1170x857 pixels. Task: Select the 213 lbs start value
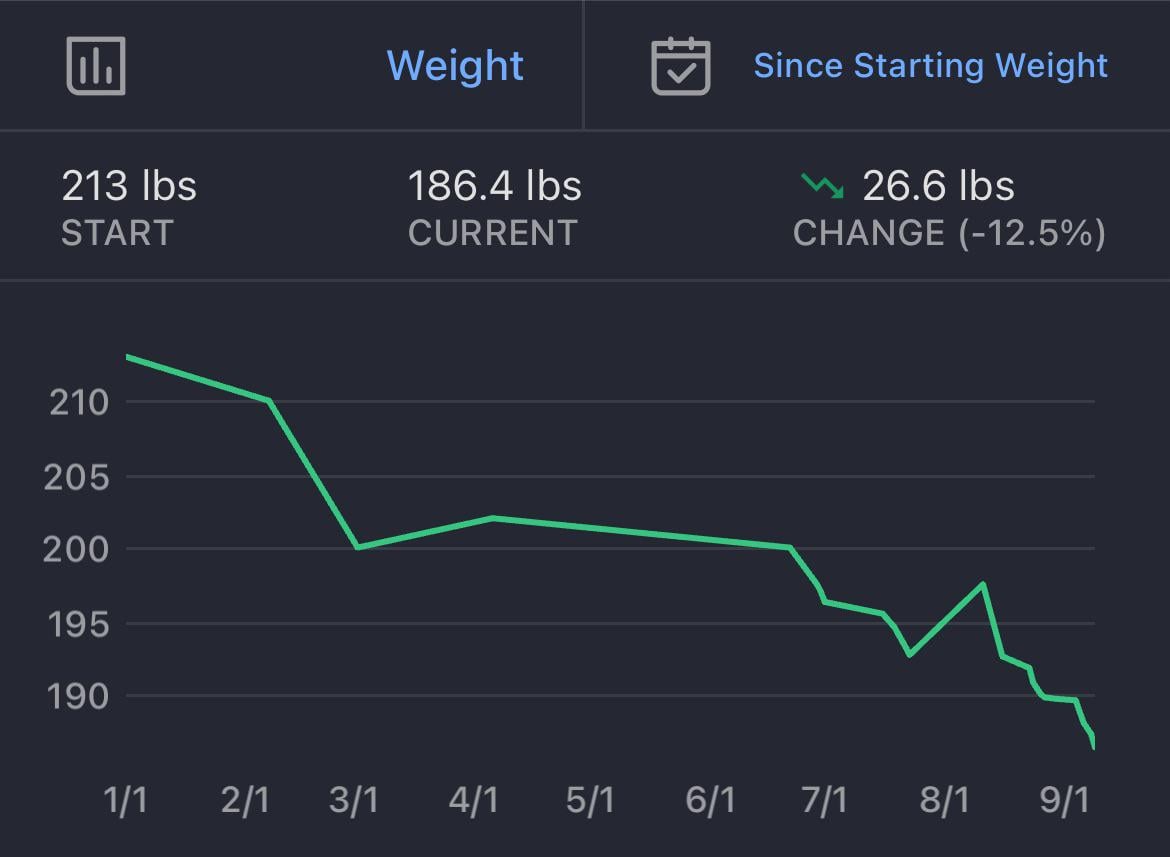coord(129,186)
